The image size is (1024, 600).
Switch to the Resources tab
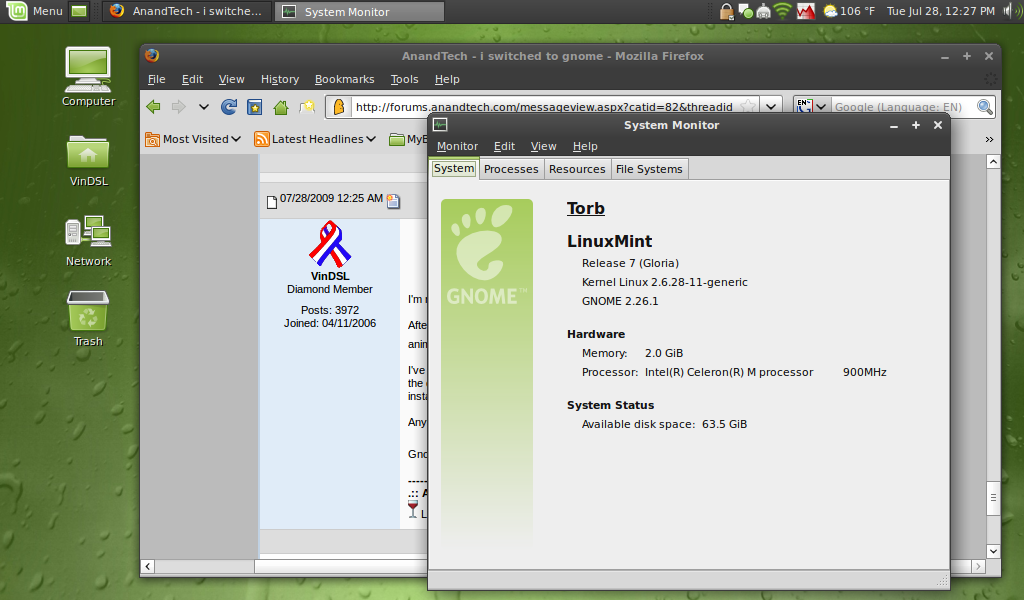click(577, 169)
